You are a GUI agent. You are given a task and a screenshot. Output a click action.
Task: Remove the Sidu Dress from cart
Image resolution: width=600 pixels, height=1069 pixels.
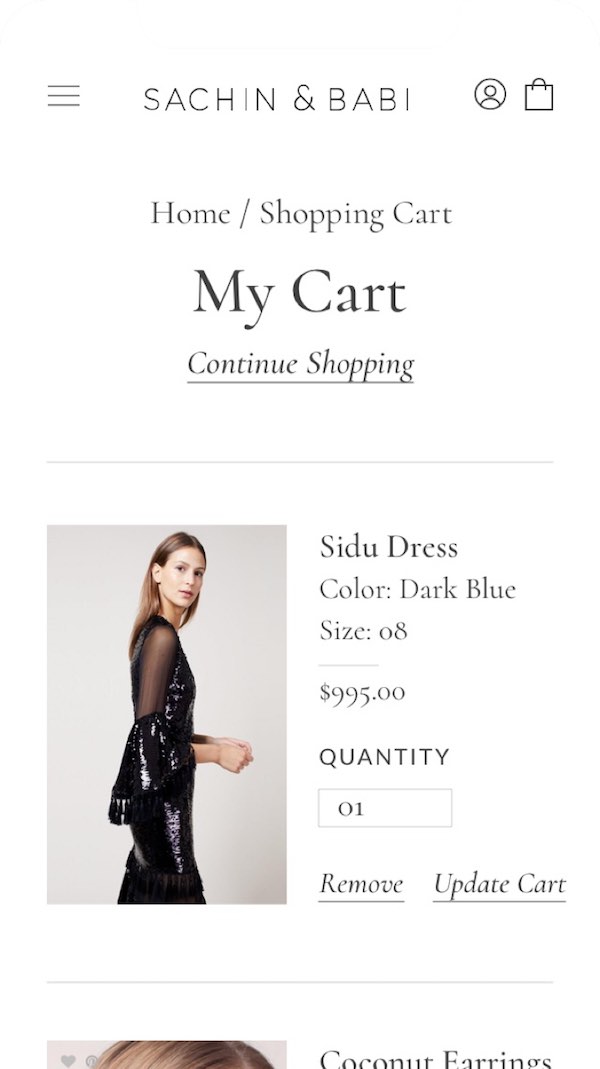point(361,884)
